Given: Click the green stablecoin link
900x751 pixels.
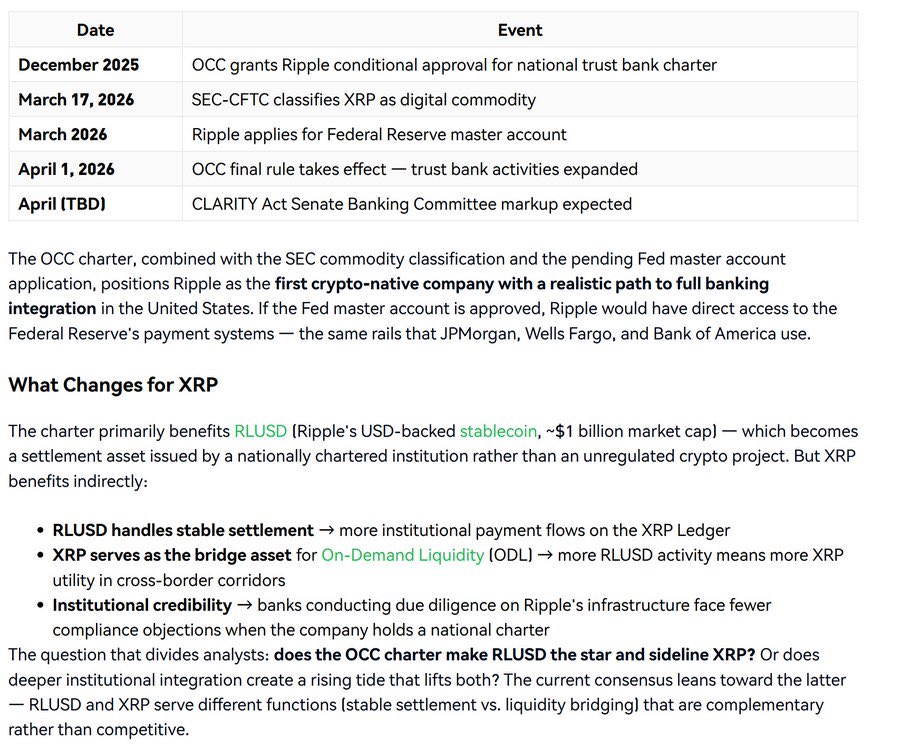Looking at the screenshot, I should pos(497,432).
